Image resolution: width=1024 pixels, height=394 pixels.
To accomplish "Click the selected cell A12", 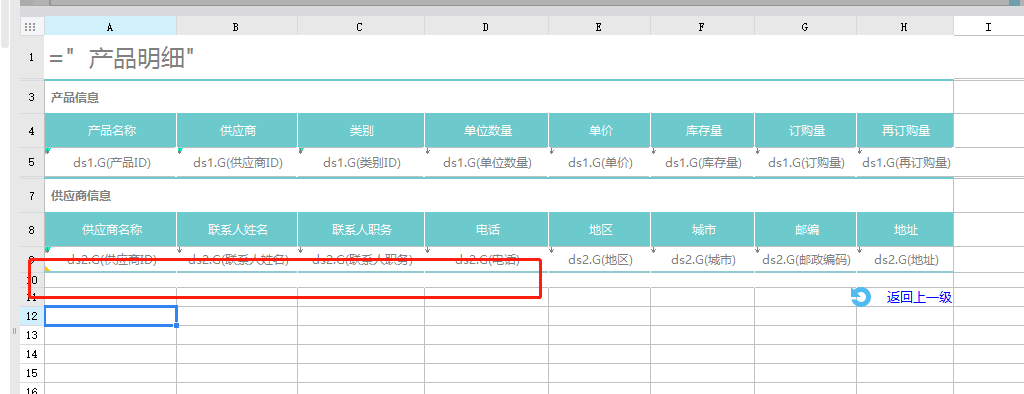I will [110, 316].
